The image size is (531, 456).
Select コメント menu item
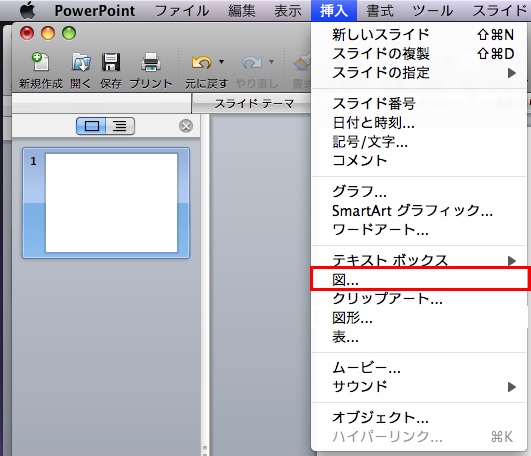pyautogui.click(x=419, y=160)
